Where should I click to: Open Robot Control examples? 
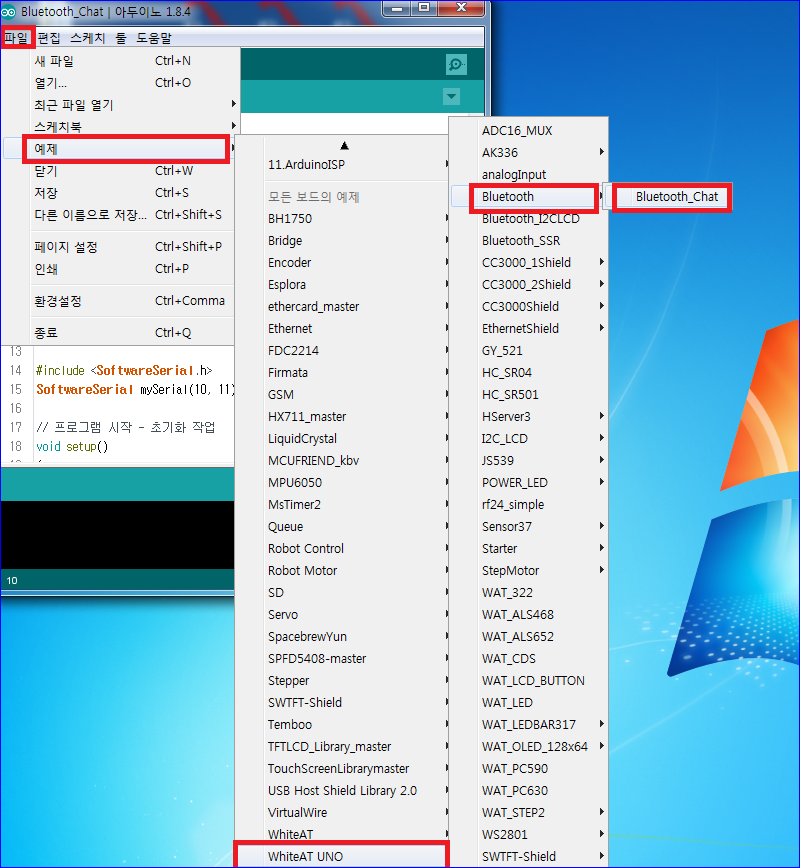click(x=343, y=549)
